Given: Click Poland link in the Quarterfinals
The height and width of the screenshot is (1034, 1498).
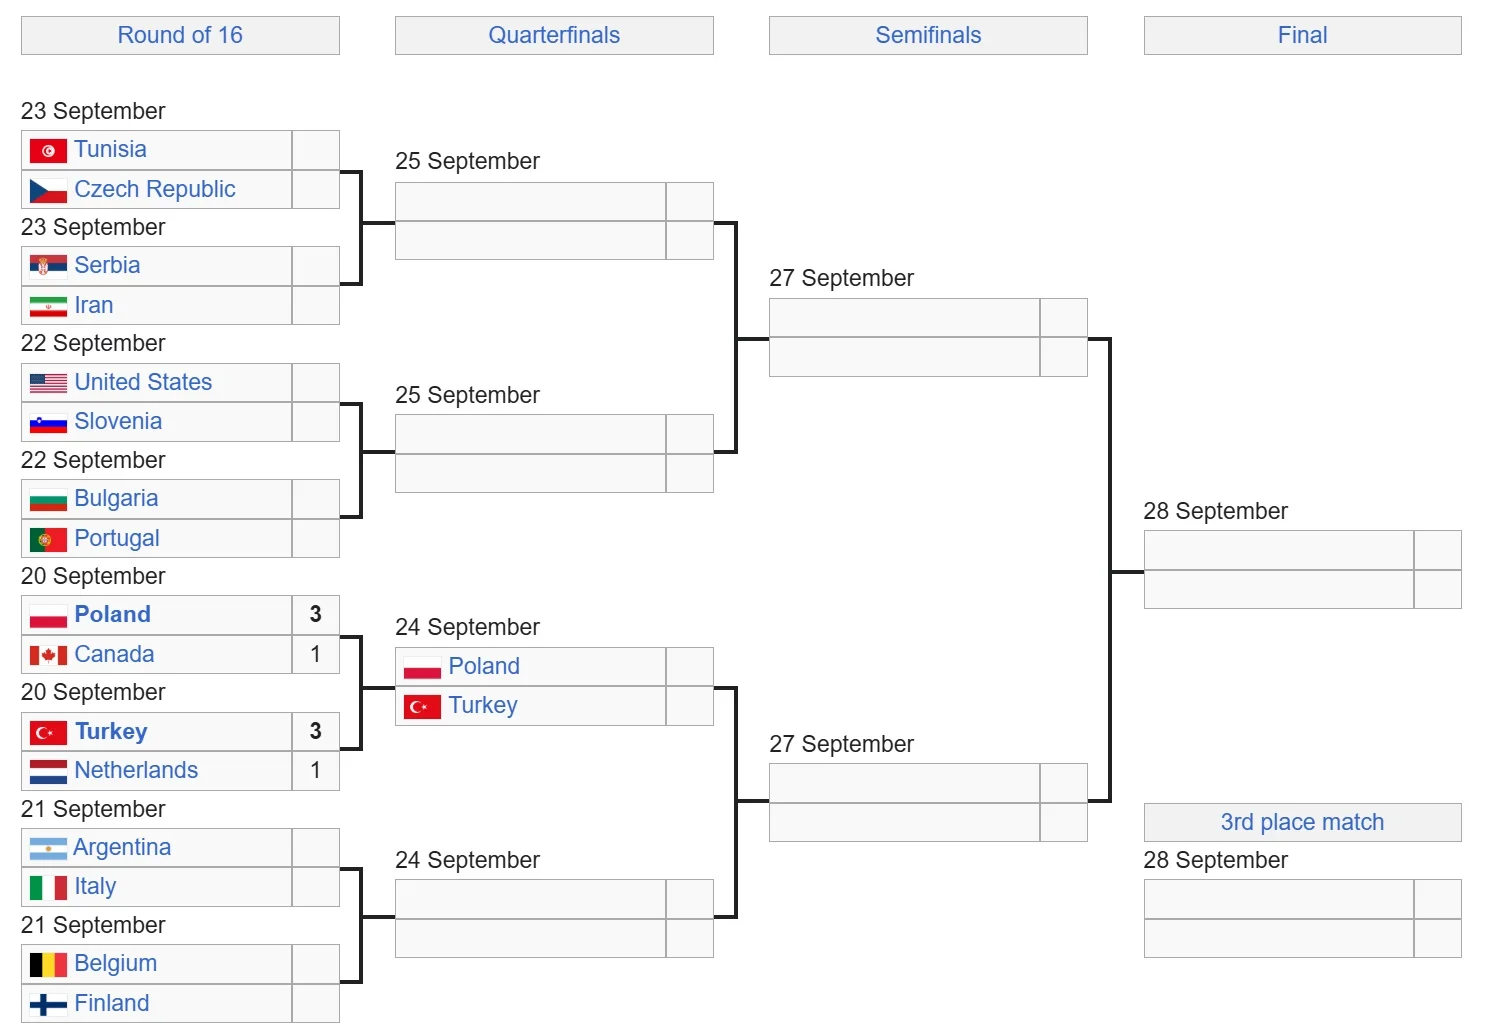Looking at the screenshot, I should click(484, 666).
